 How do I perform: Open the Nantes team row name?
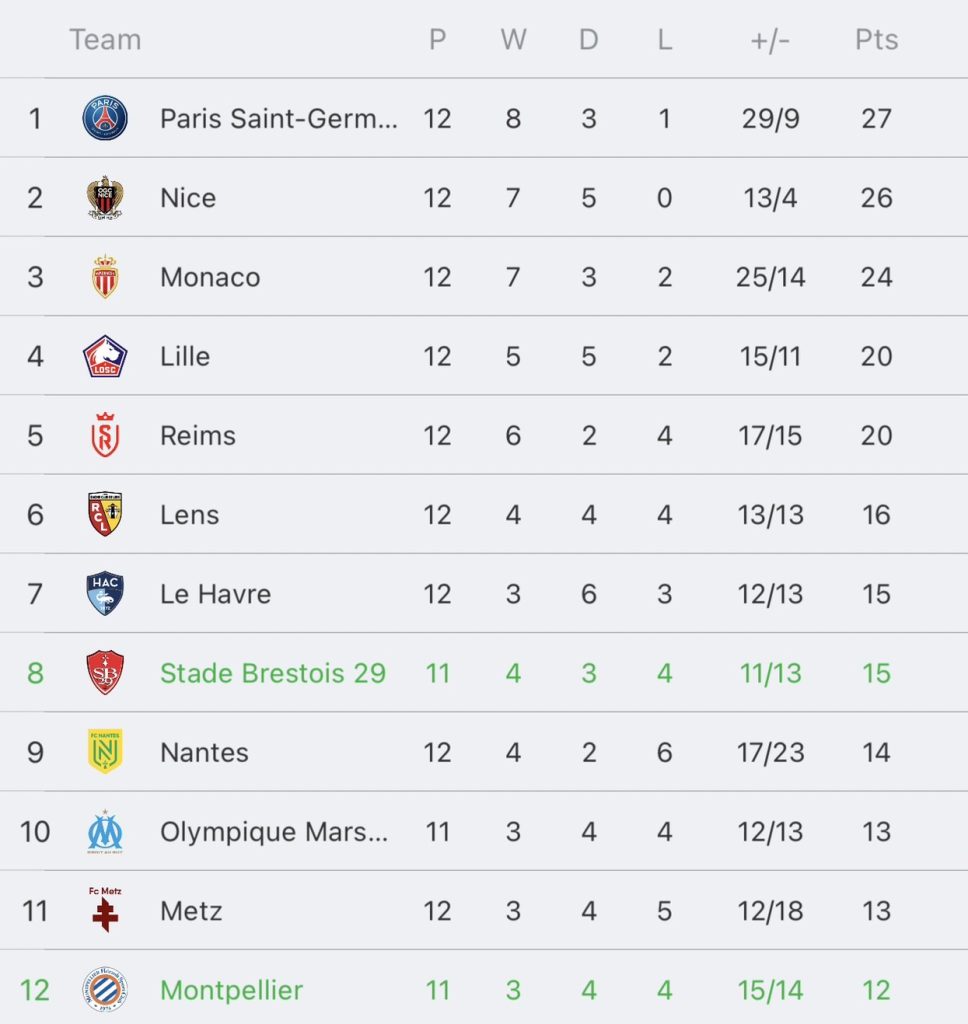pos(204,752)
